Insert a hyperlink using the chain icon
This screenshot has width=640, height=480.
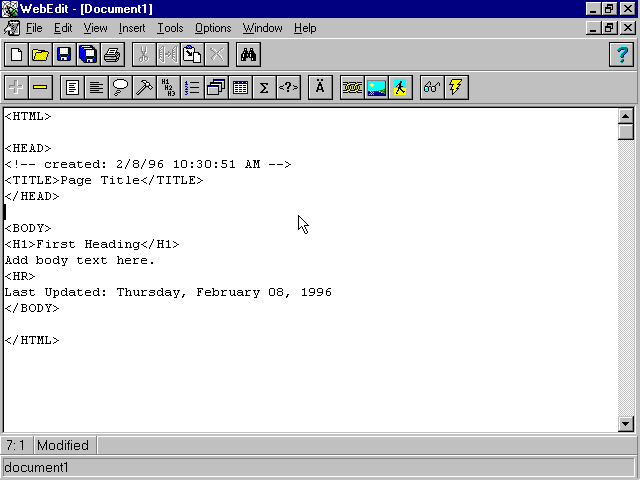tap(352, 87)
